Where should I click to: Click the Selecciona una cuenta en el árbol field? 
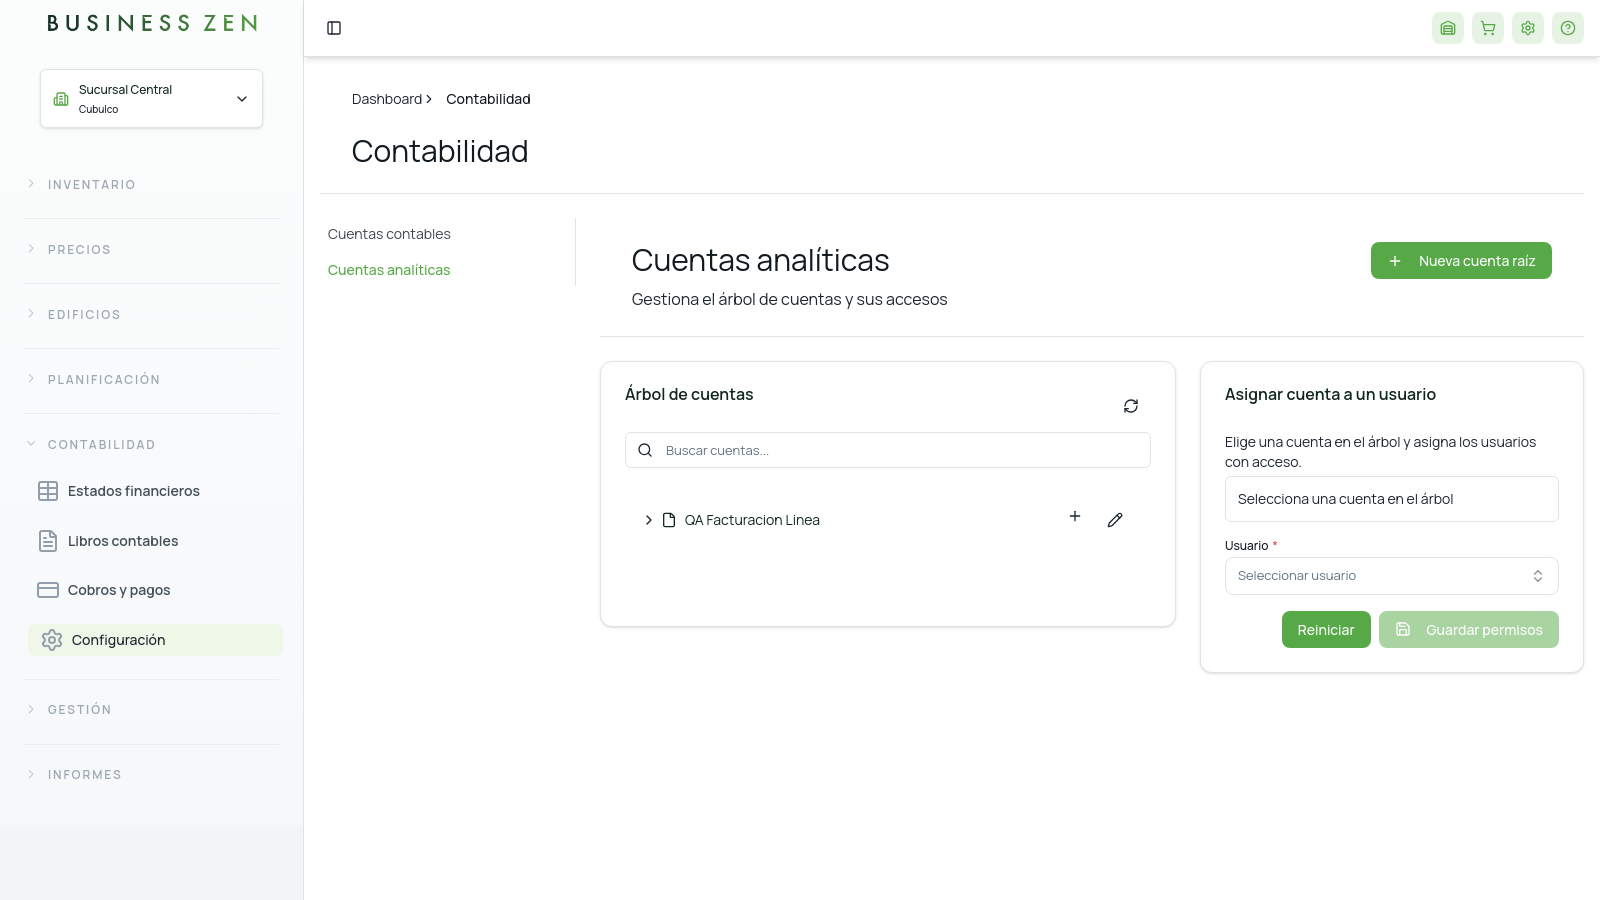click(x=1391, y=499)
